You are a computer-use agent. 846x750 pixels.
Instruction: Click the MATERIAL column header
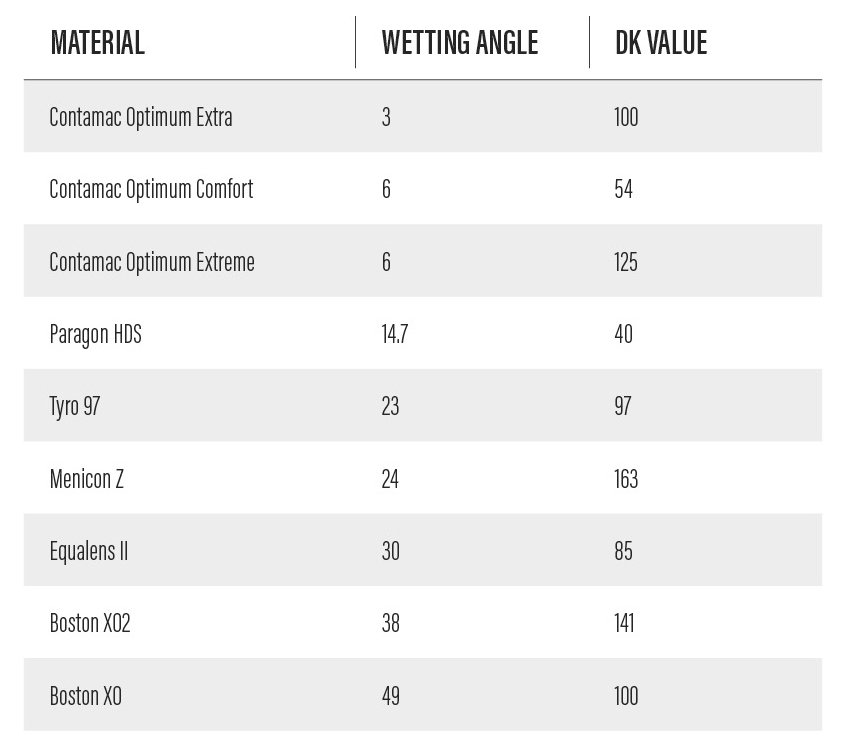coord(97,43)
